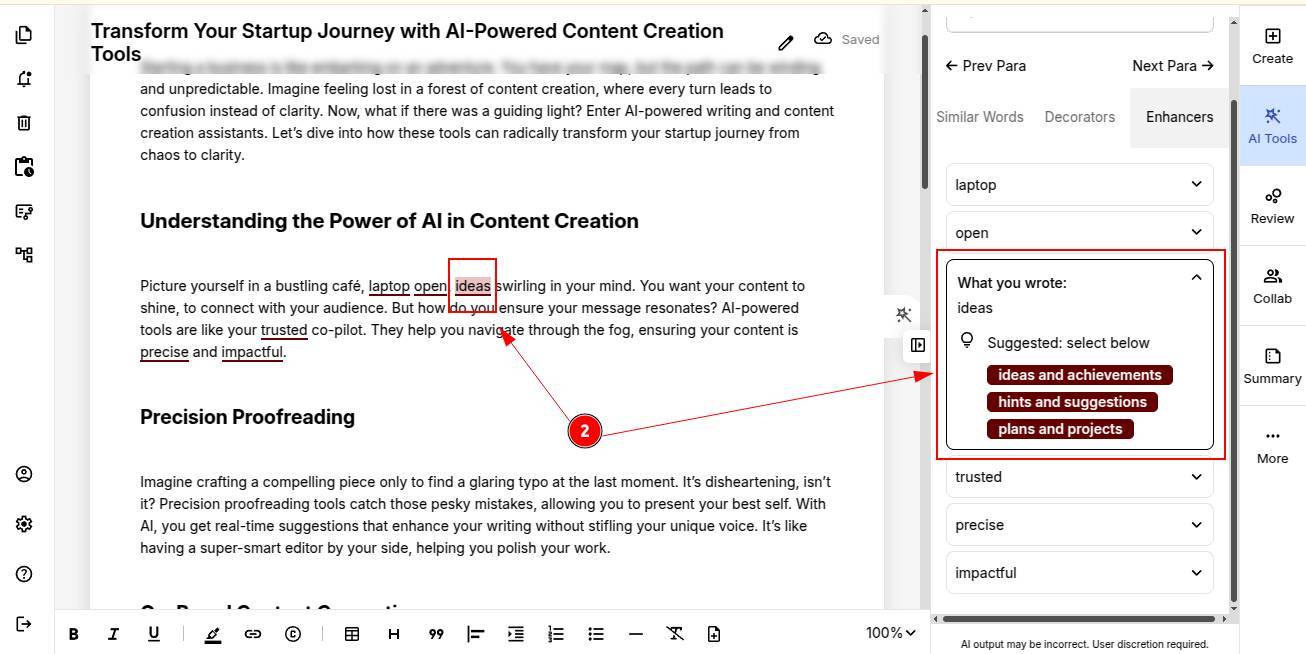This screenshot has height=654, width=1306.
Task: Collapse the 'ideas' suggestion panel
Action: click(1196, 279)
